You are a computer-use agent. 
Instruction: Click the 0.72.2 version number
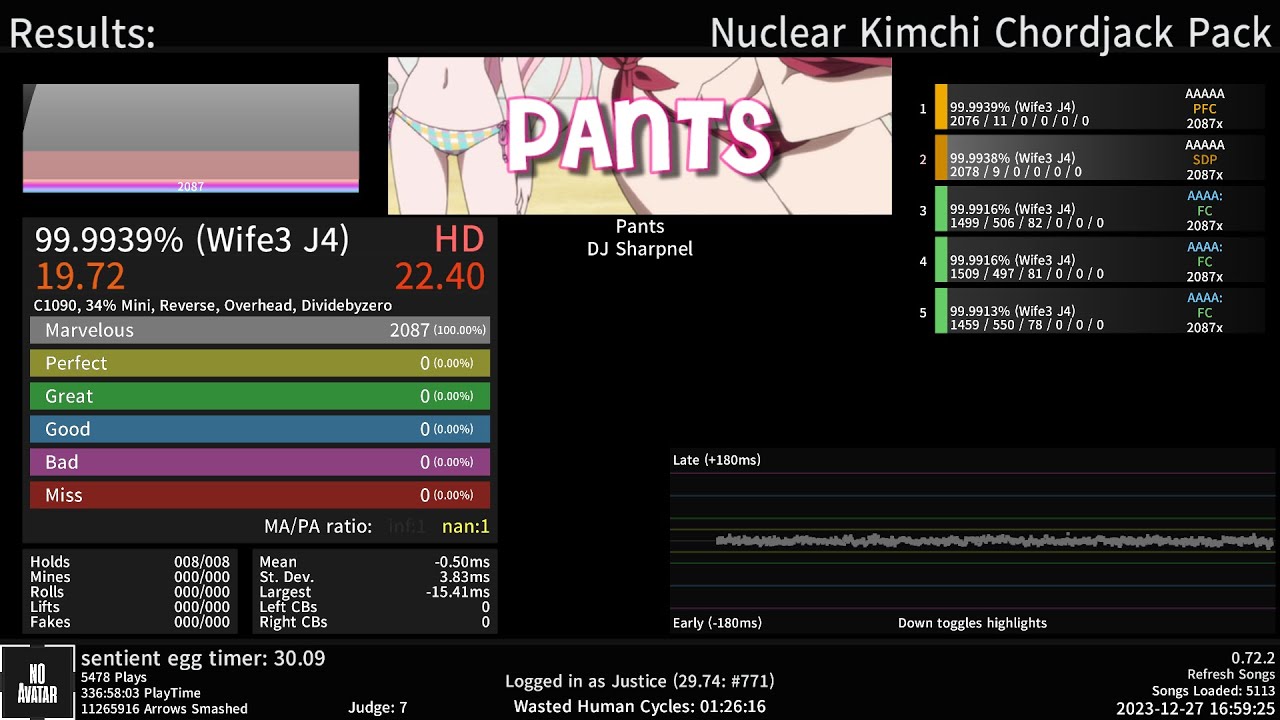1253,659
